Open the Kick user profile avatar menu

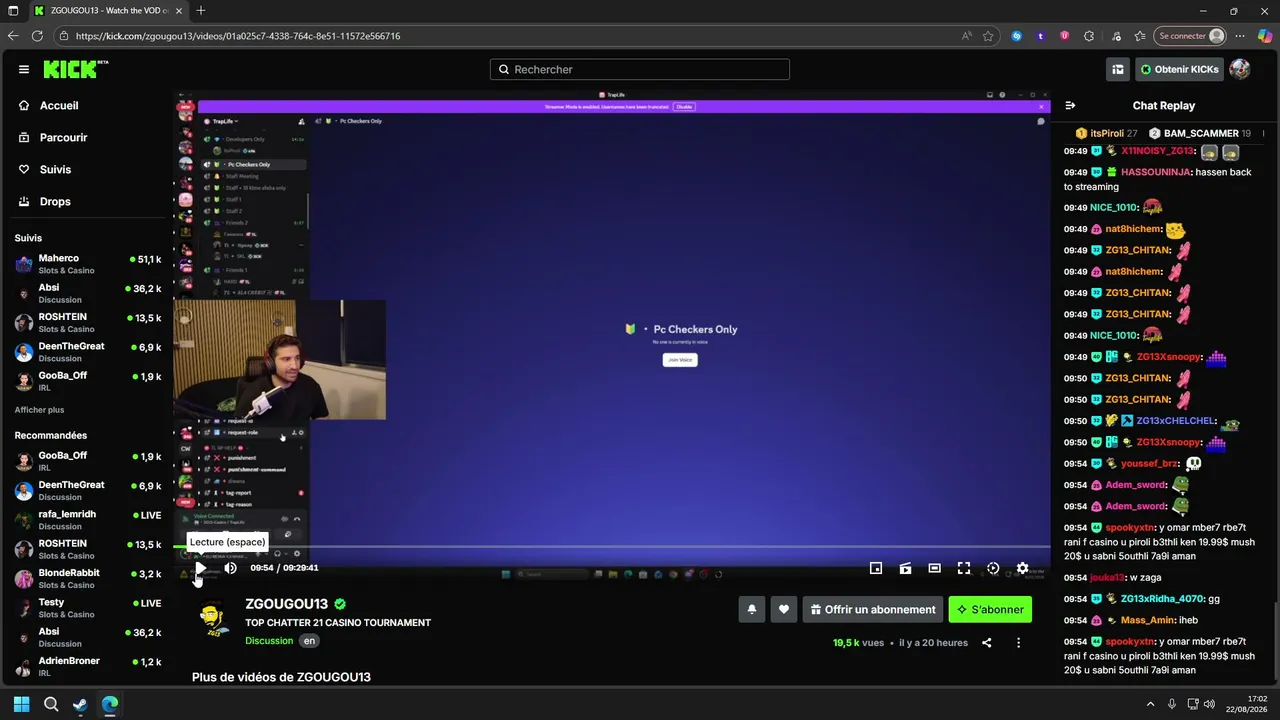pos(1240,69)
